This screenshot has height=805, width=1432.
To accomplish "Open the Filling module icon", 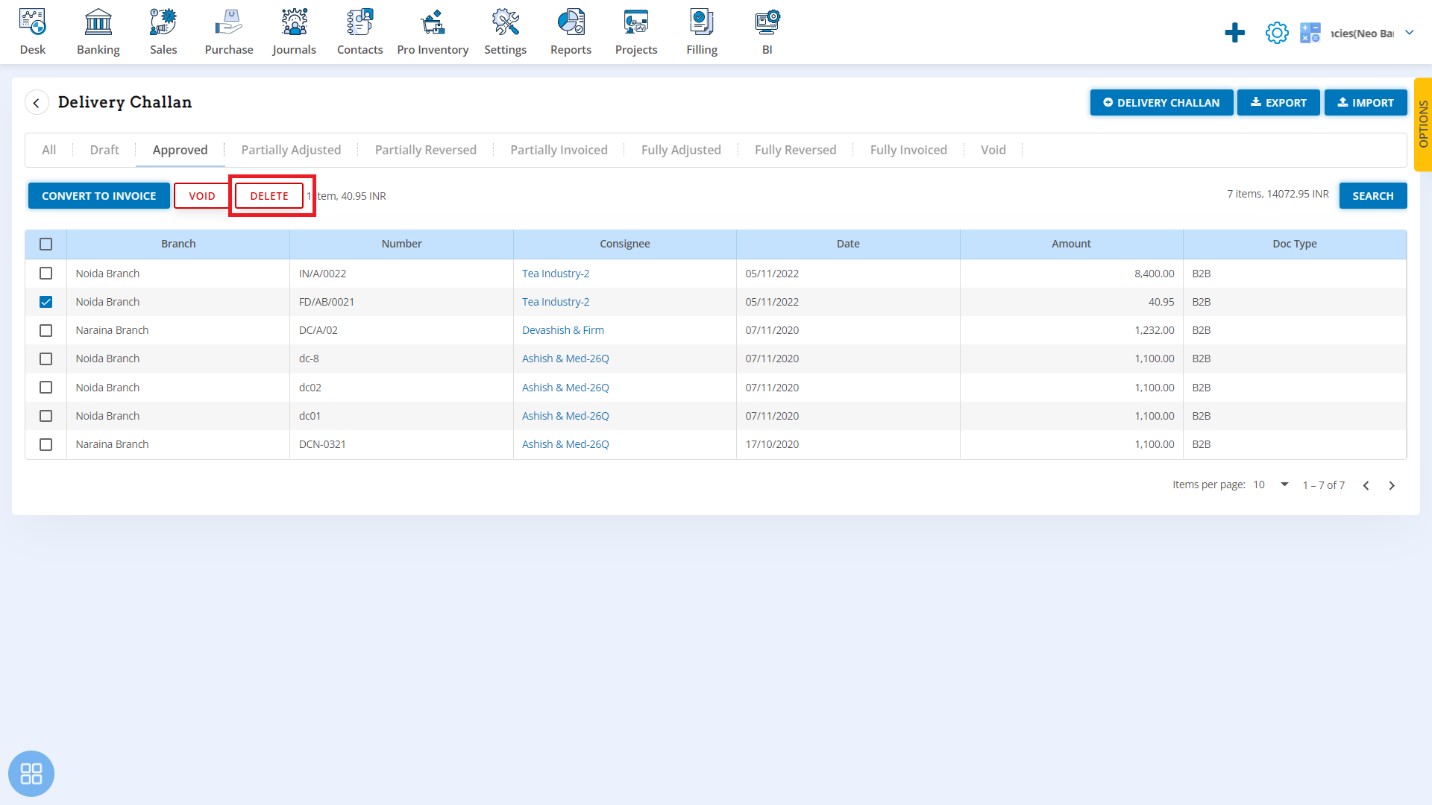I will click(x=702, y=21).
